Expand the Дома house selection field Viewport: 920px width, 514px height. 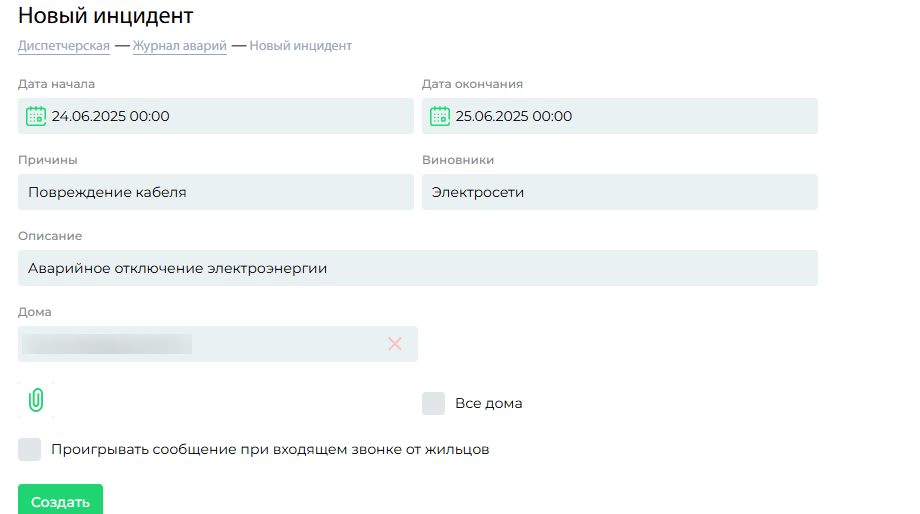(x=218, y=344)
